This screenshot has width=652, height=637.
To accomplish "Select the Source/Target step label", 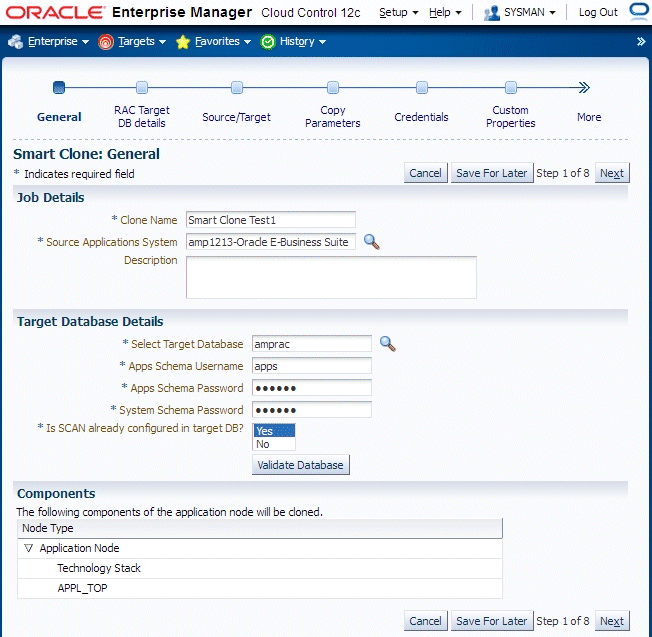I will pyautogui.click(x=236, y=117).
